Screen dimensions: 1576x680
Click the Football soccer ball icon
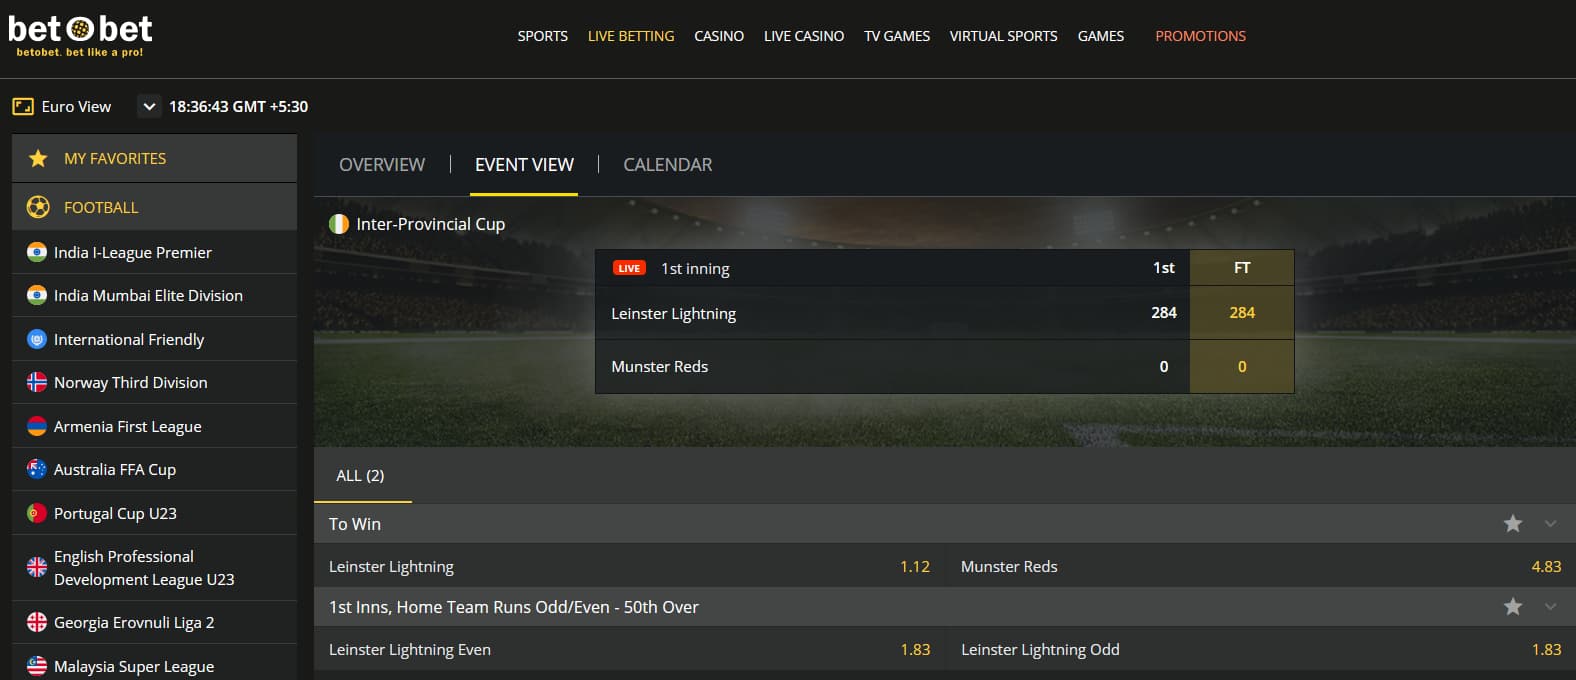[38, 207]
